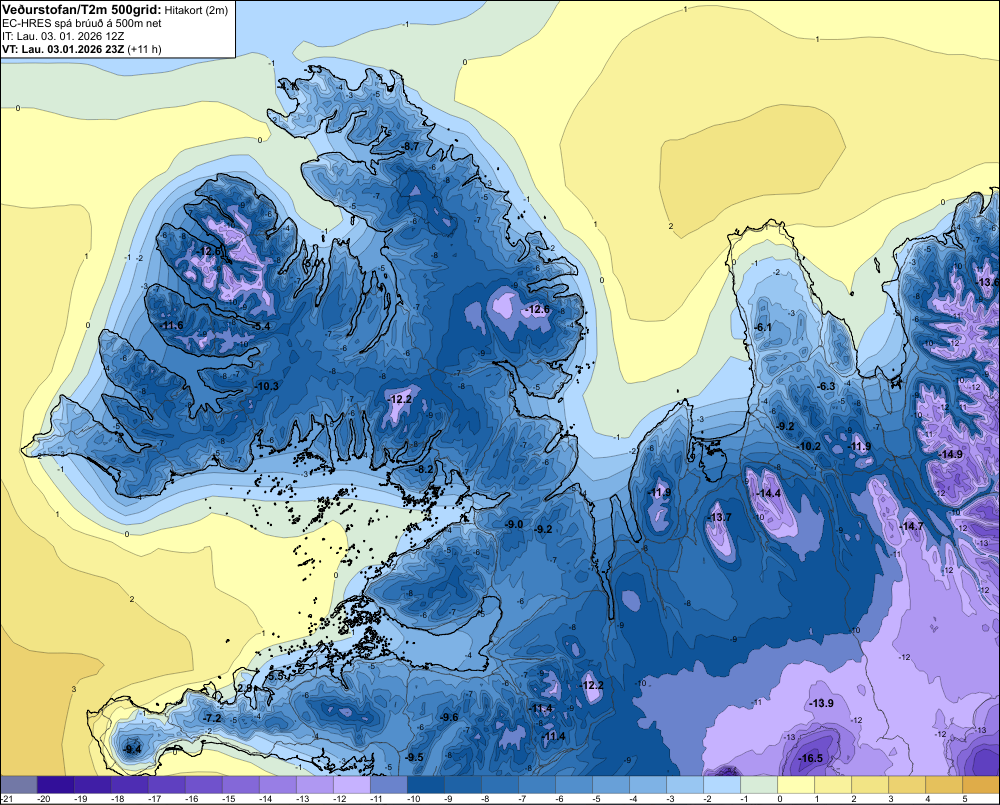The image size is (1000, 805).
Task: Click the legend swatch labeled -17
Action: tap(166, 784)
